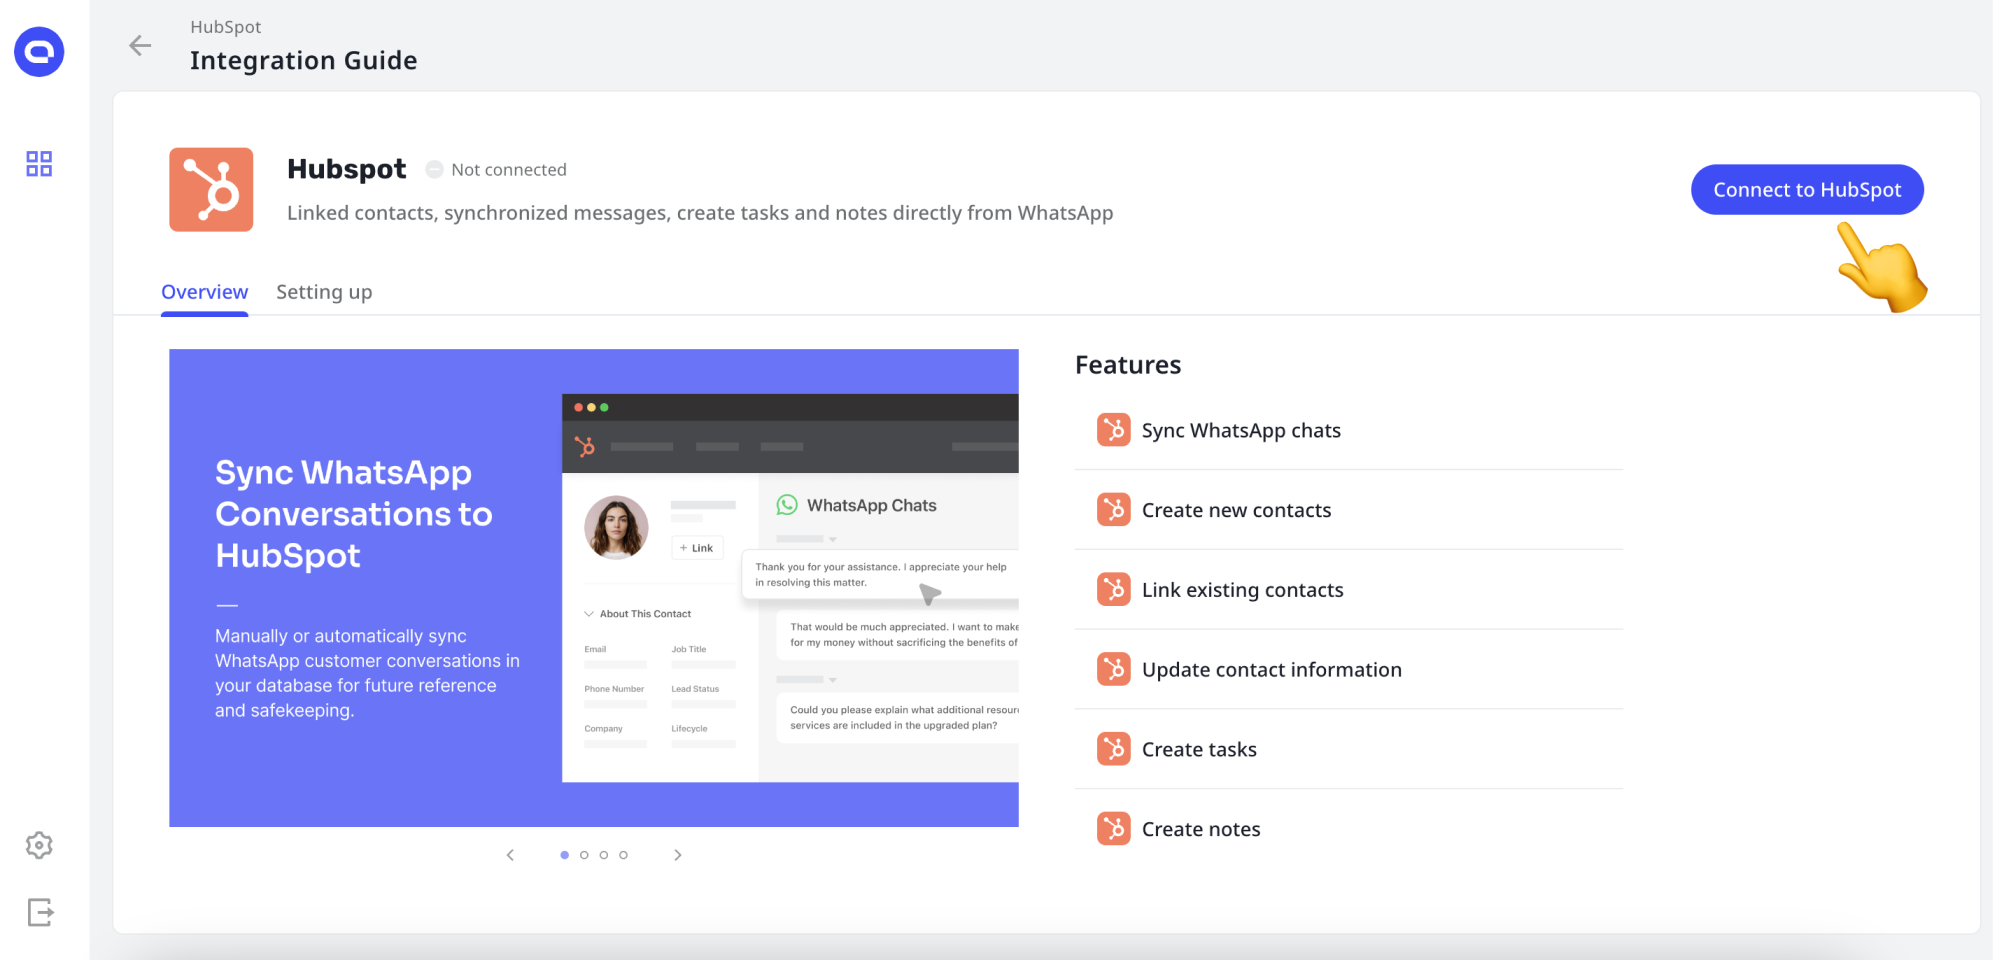Viewport: 1993px width, 960px height.
Task: Click HubSpot icon beside Update contact information
Action: (x=1113, y=669)
